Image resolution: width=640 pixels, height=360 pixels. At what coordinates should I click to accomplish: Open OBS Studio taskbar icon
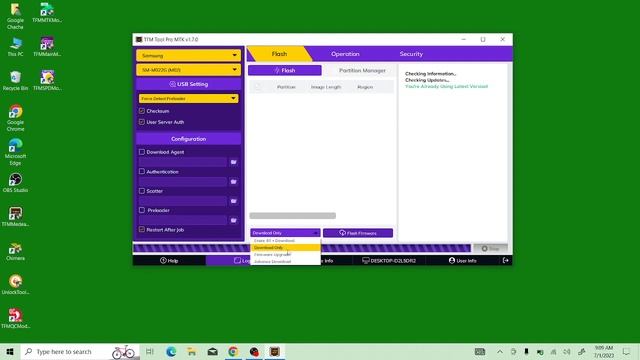pyautogui.click(x=254, y=351)
